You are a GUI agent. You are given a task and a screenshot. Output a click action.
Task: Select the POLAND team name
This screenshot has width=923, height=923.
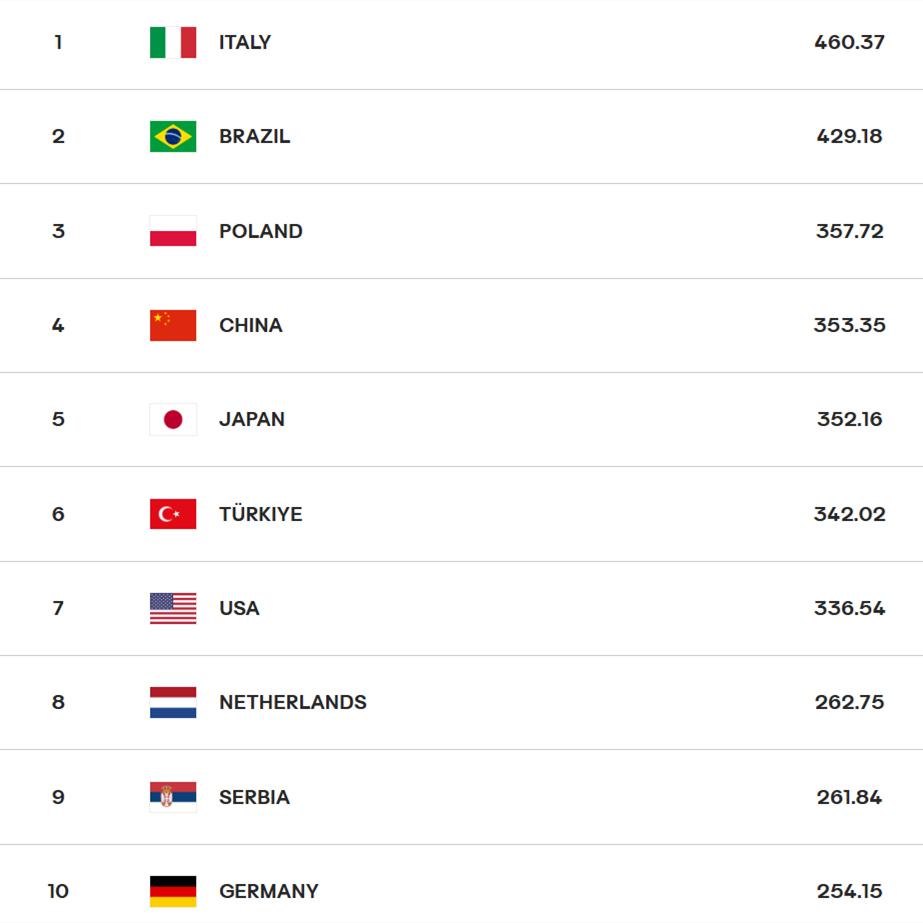tap(261, 231)
